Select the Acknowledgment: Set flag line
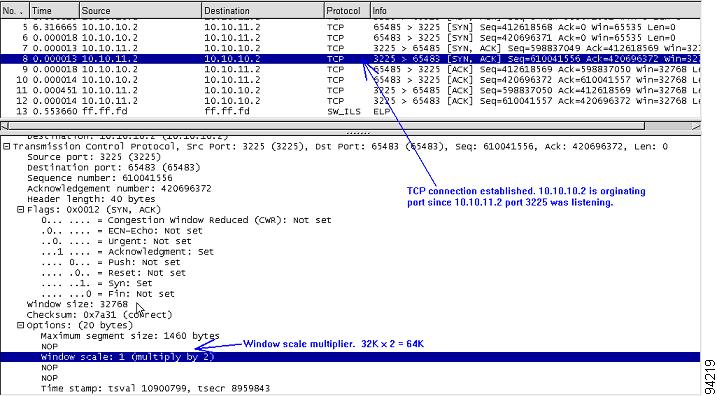Viewport: 717px width, 396px height. [x=127, y=252]
